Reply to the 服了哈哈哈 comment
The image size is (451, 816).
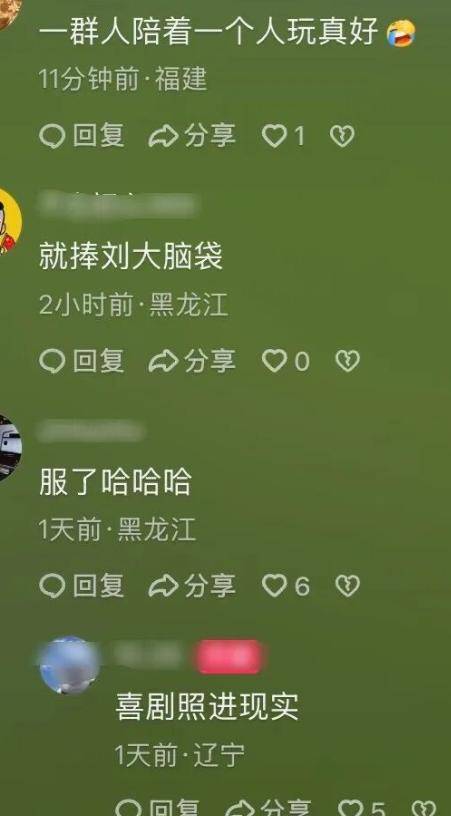click(x=82, y=586)
